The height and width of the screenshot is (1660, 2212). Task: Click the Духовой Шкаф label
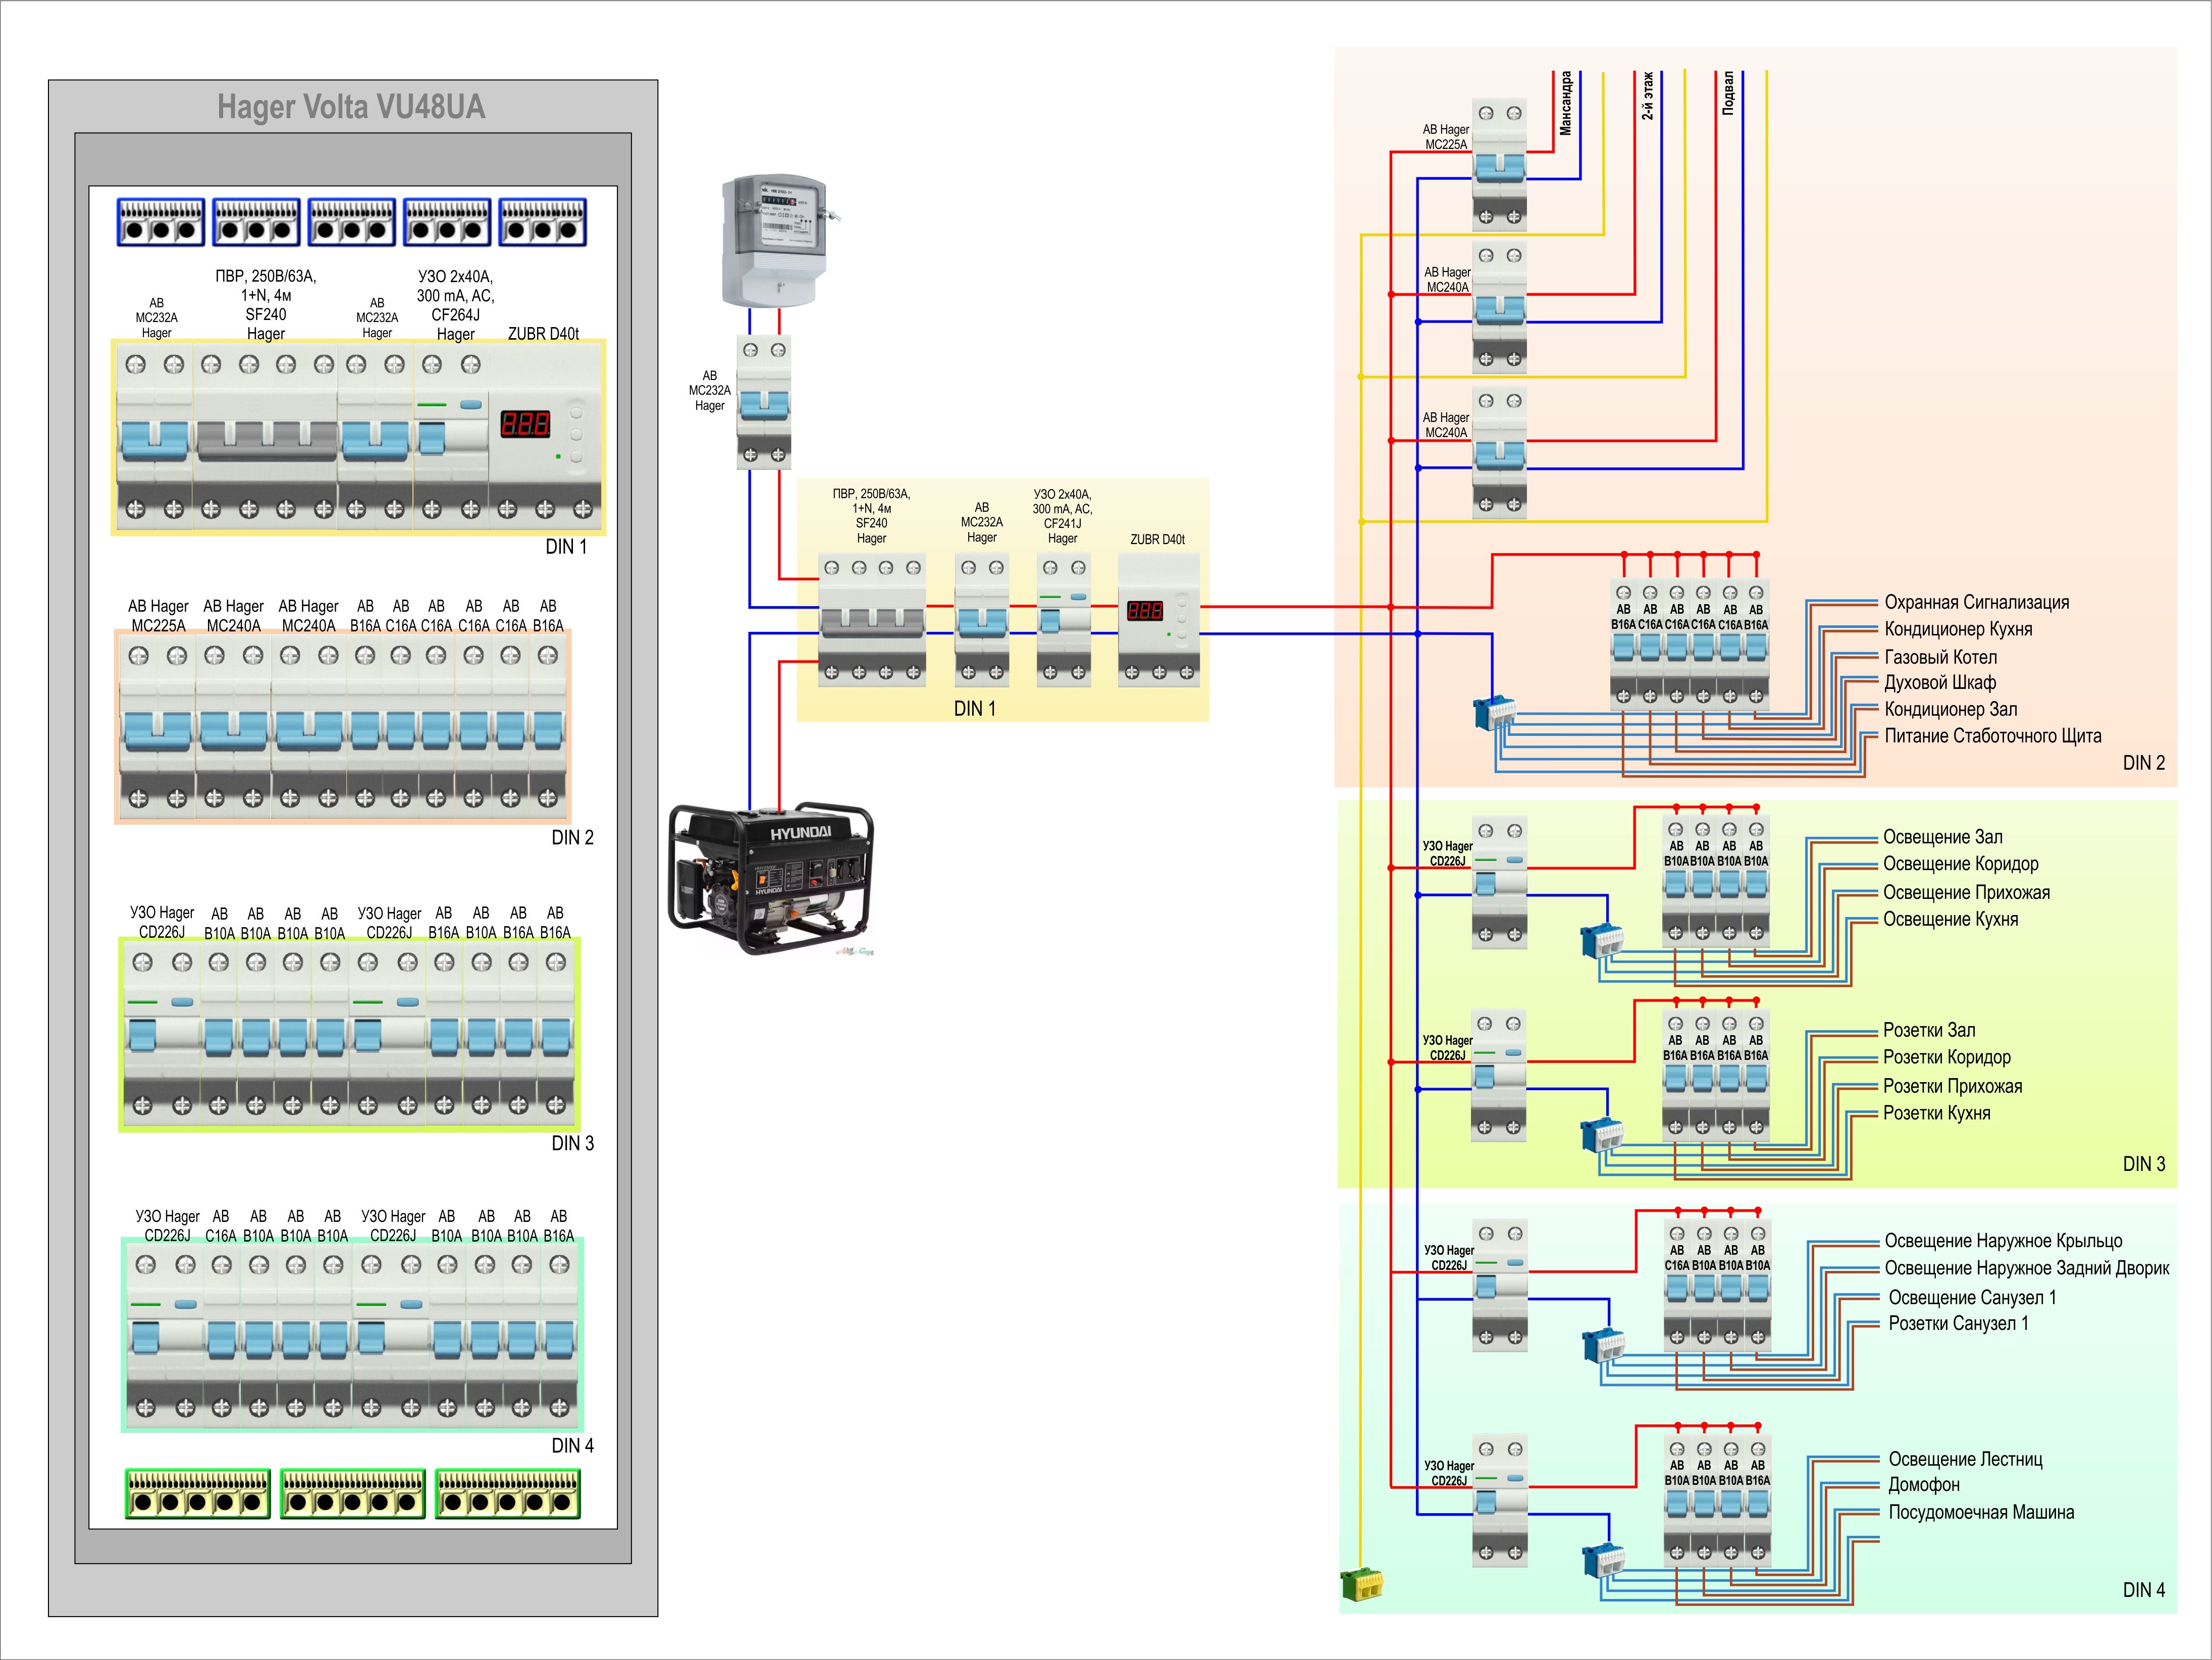(1940, 683)
